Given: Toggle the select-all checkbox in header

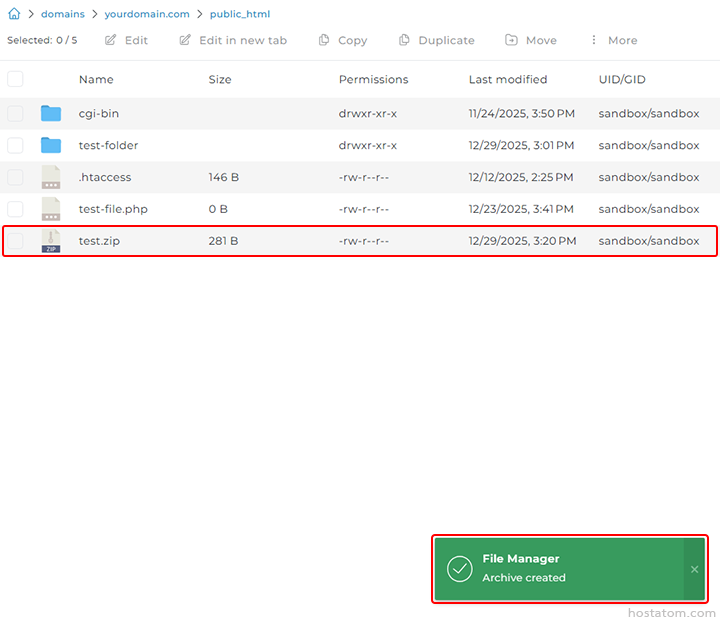Looking at the screenshot, I should point(15,79).
